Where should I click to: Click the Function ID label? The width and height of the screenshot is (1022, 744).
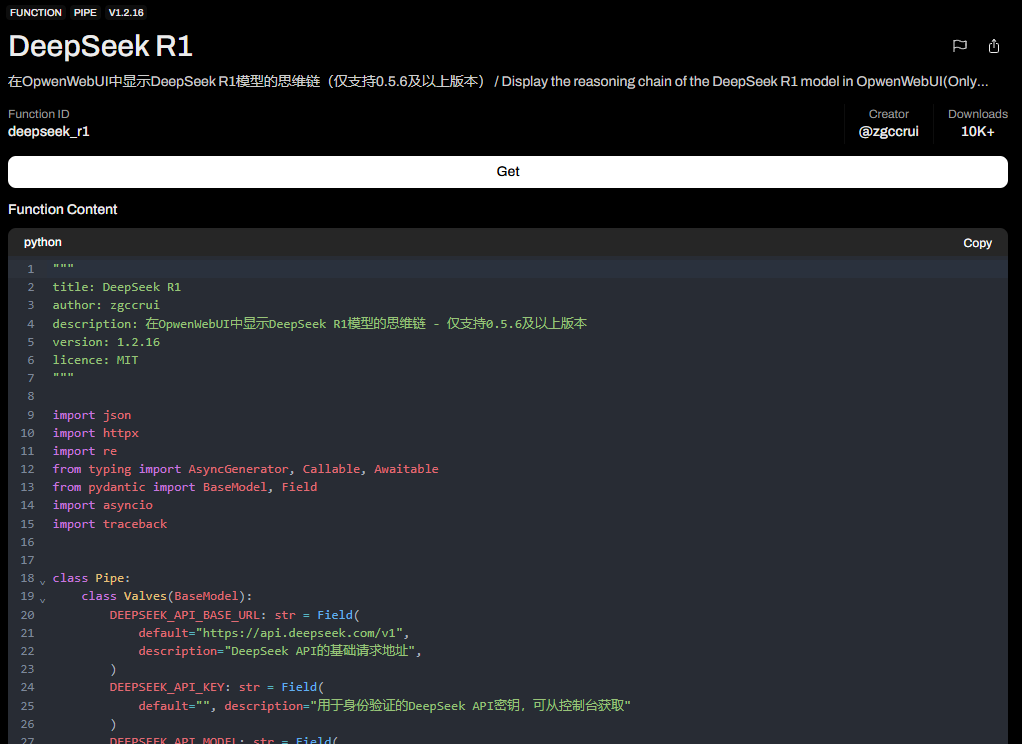(x=38, y=114)
